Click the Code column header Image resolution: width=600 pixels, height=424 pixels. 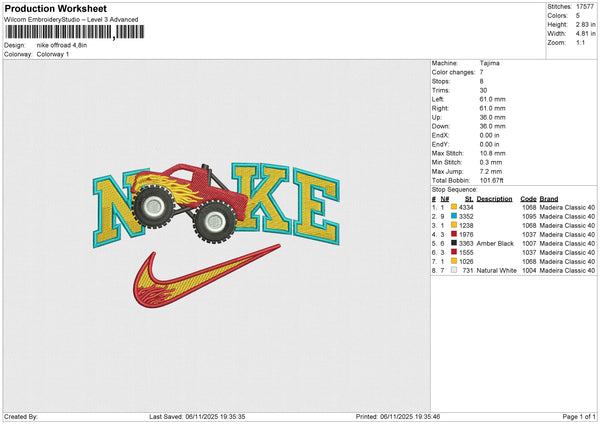click(528, 198)
